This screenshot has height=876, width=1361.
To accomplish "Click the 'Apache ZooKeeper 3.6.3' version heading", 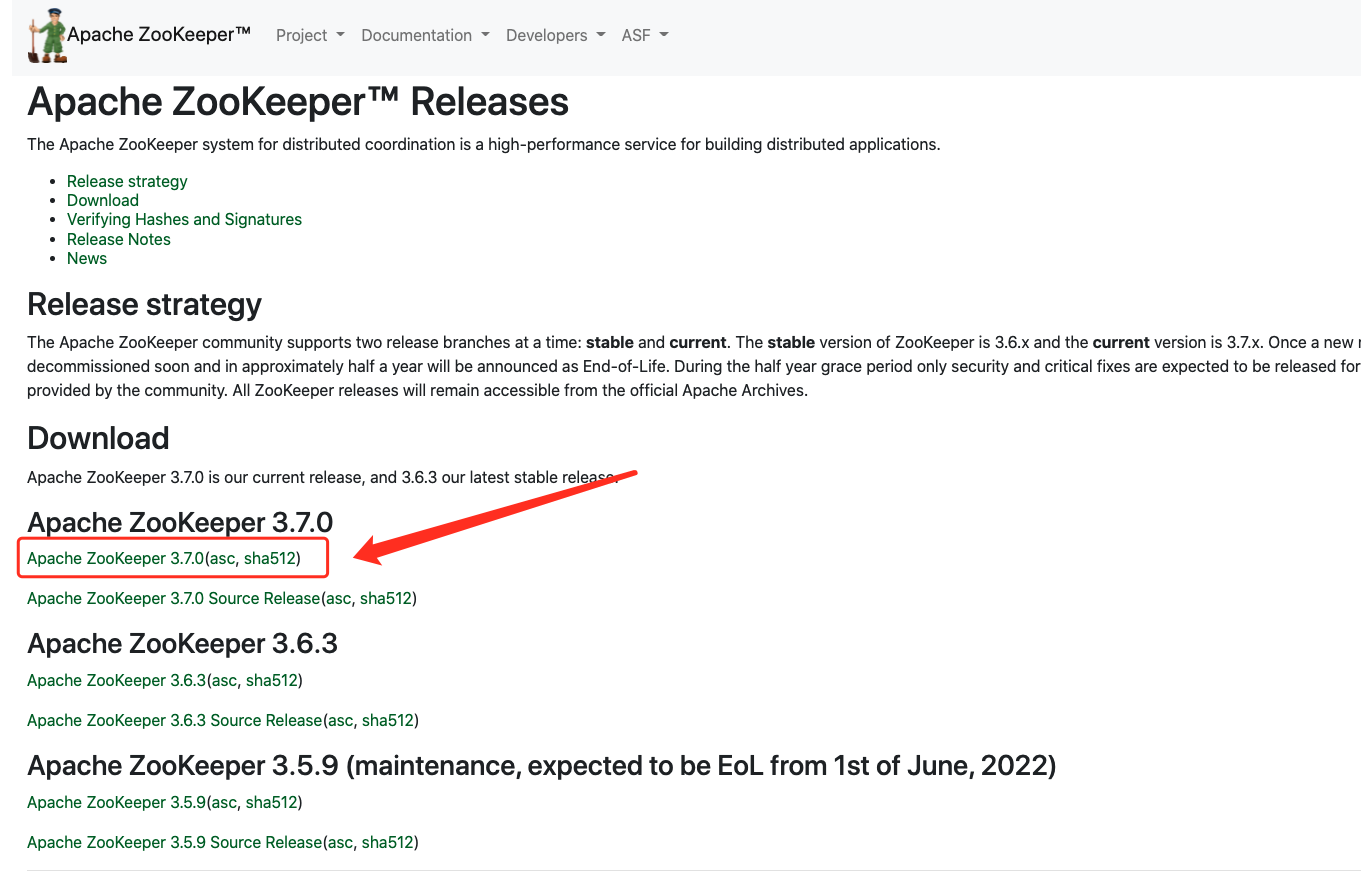I will [x=182, y=644].
